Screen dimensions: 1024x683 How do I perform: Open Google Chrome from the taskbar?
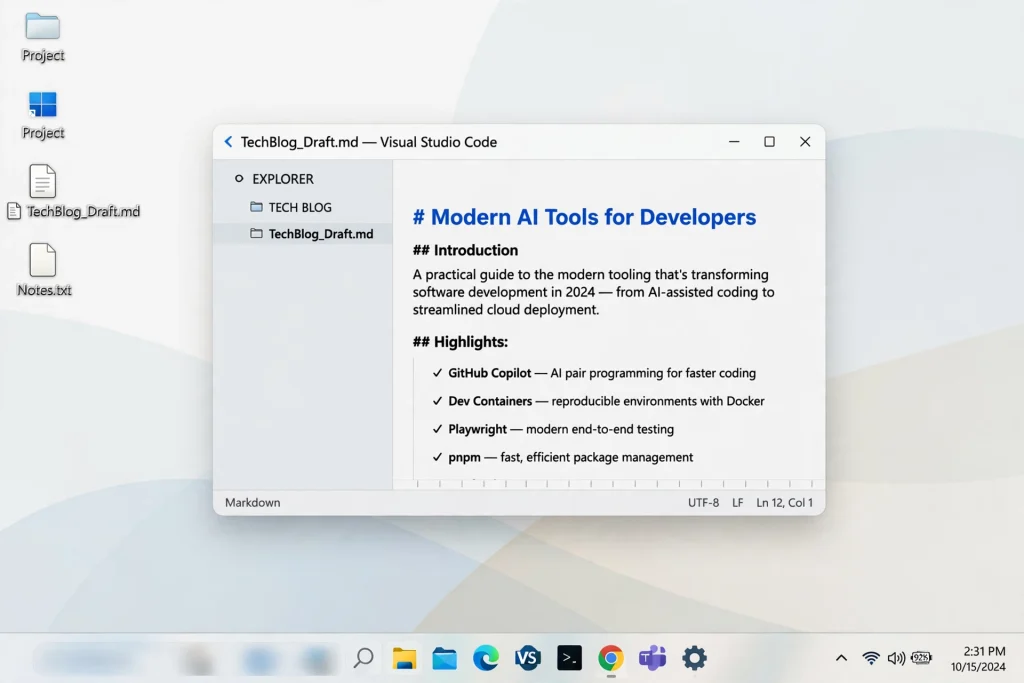point(611,658)
